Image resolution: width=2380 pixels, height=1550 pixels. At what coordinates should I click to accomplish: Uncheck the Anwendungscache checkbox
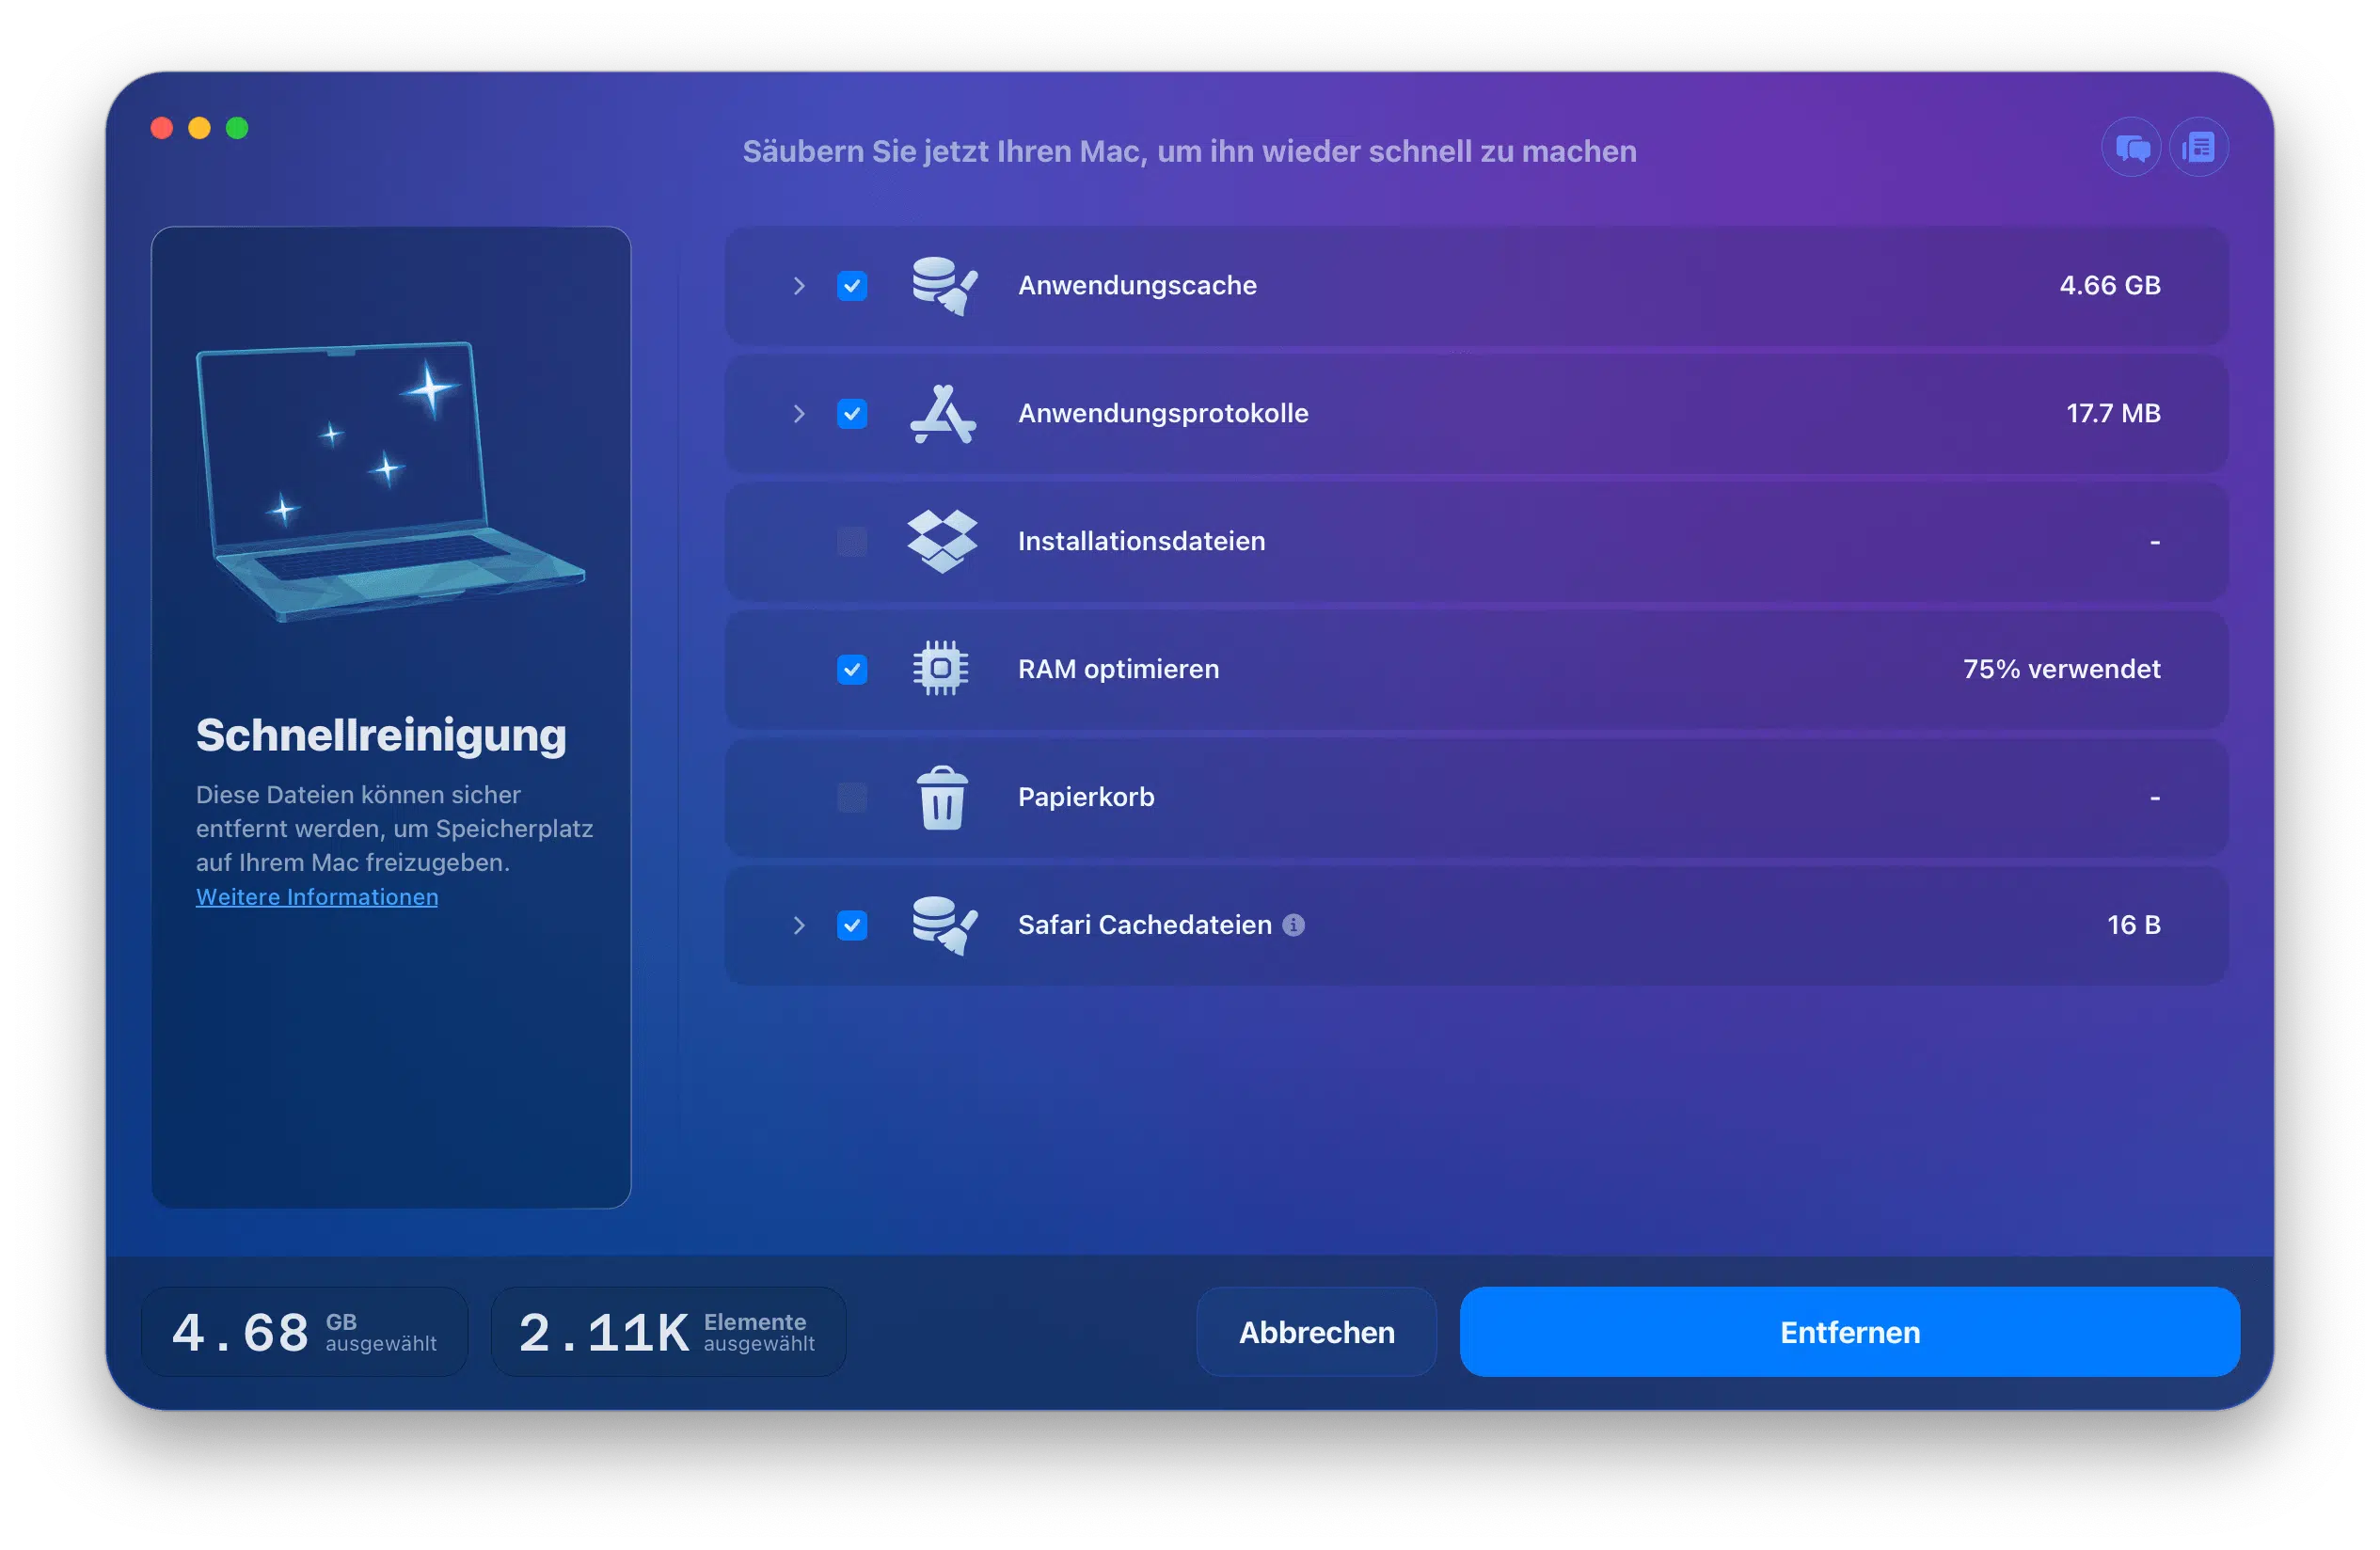[x=852, y=286]
